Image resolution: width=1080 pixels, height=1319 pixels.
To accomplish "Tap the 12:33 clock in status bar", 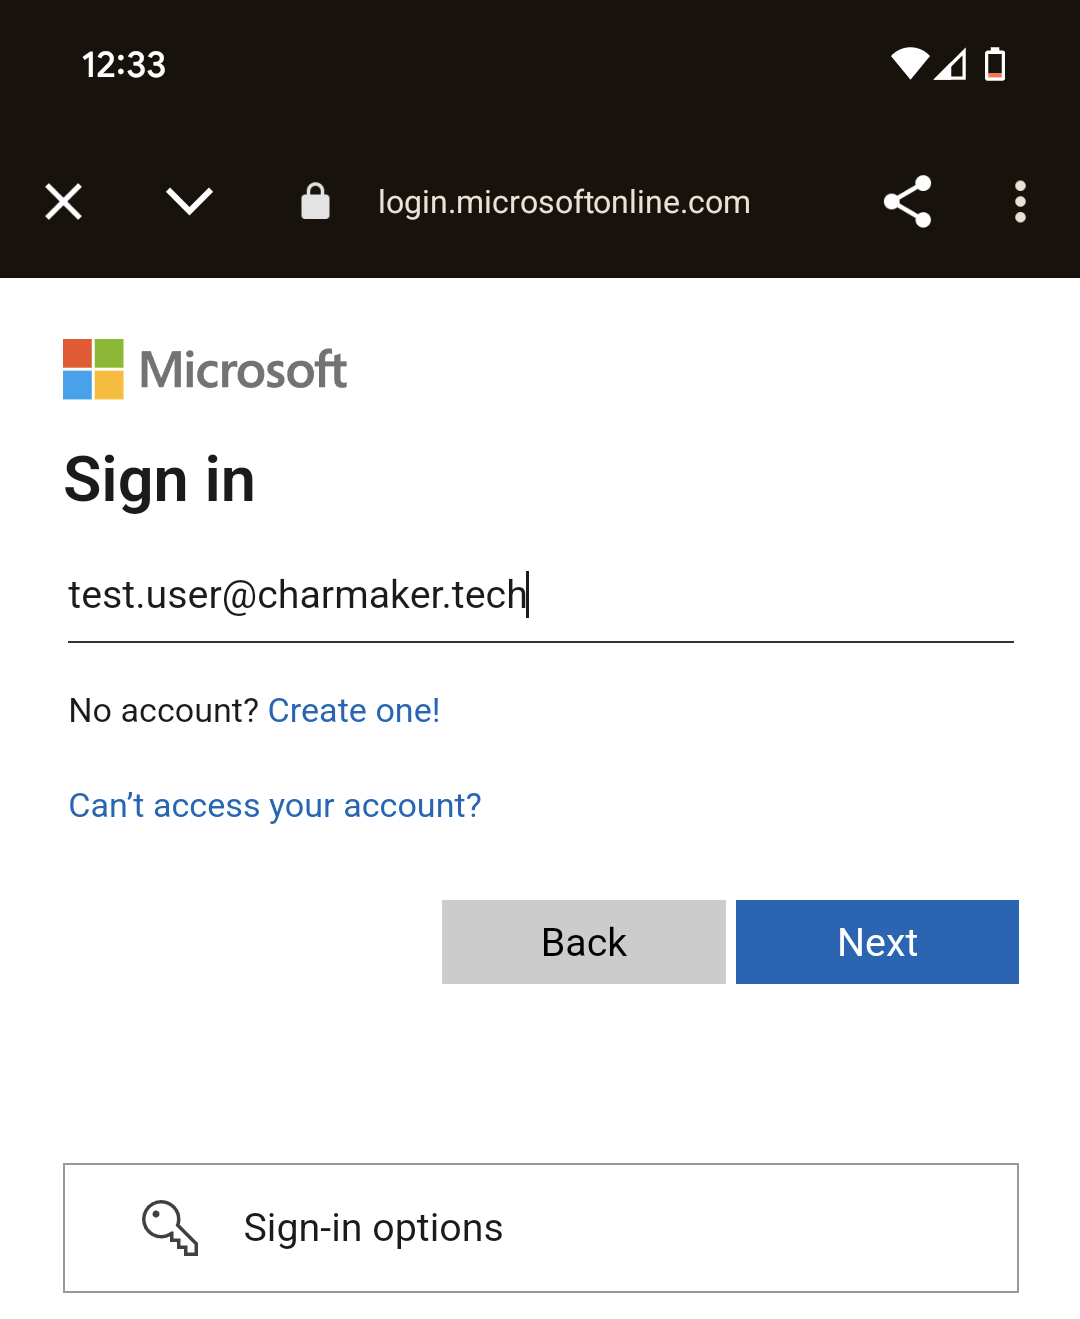I will tap(124, 65).
